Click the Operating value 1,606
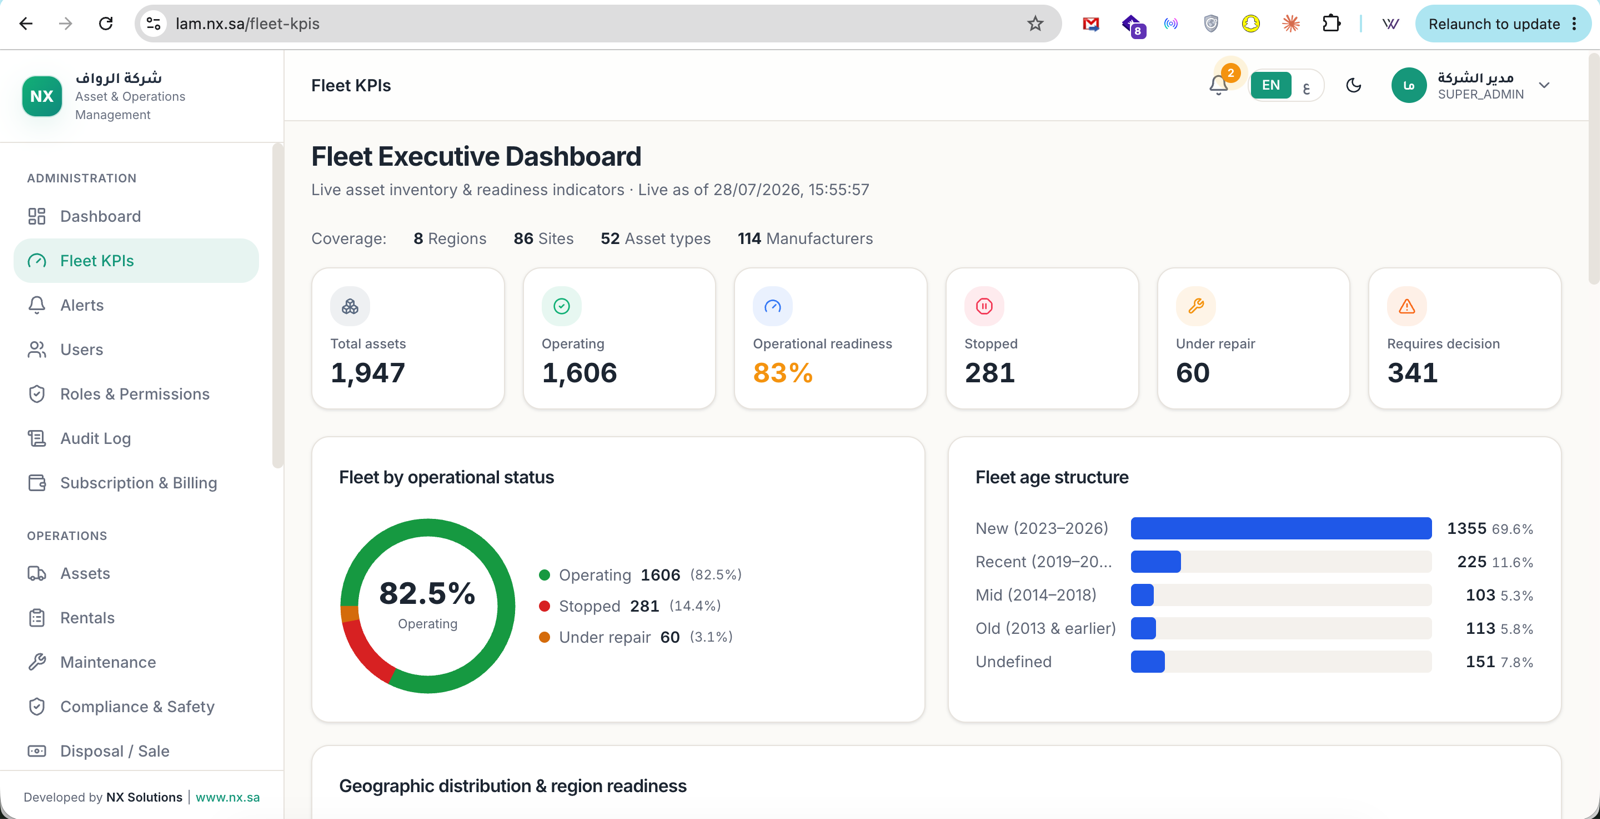The width and height of the screenshot is (1600, 819). tap(580, 373)
